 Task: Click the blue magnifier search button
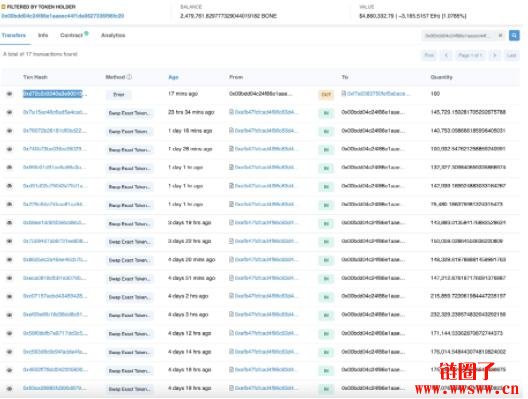coord(514,35)
